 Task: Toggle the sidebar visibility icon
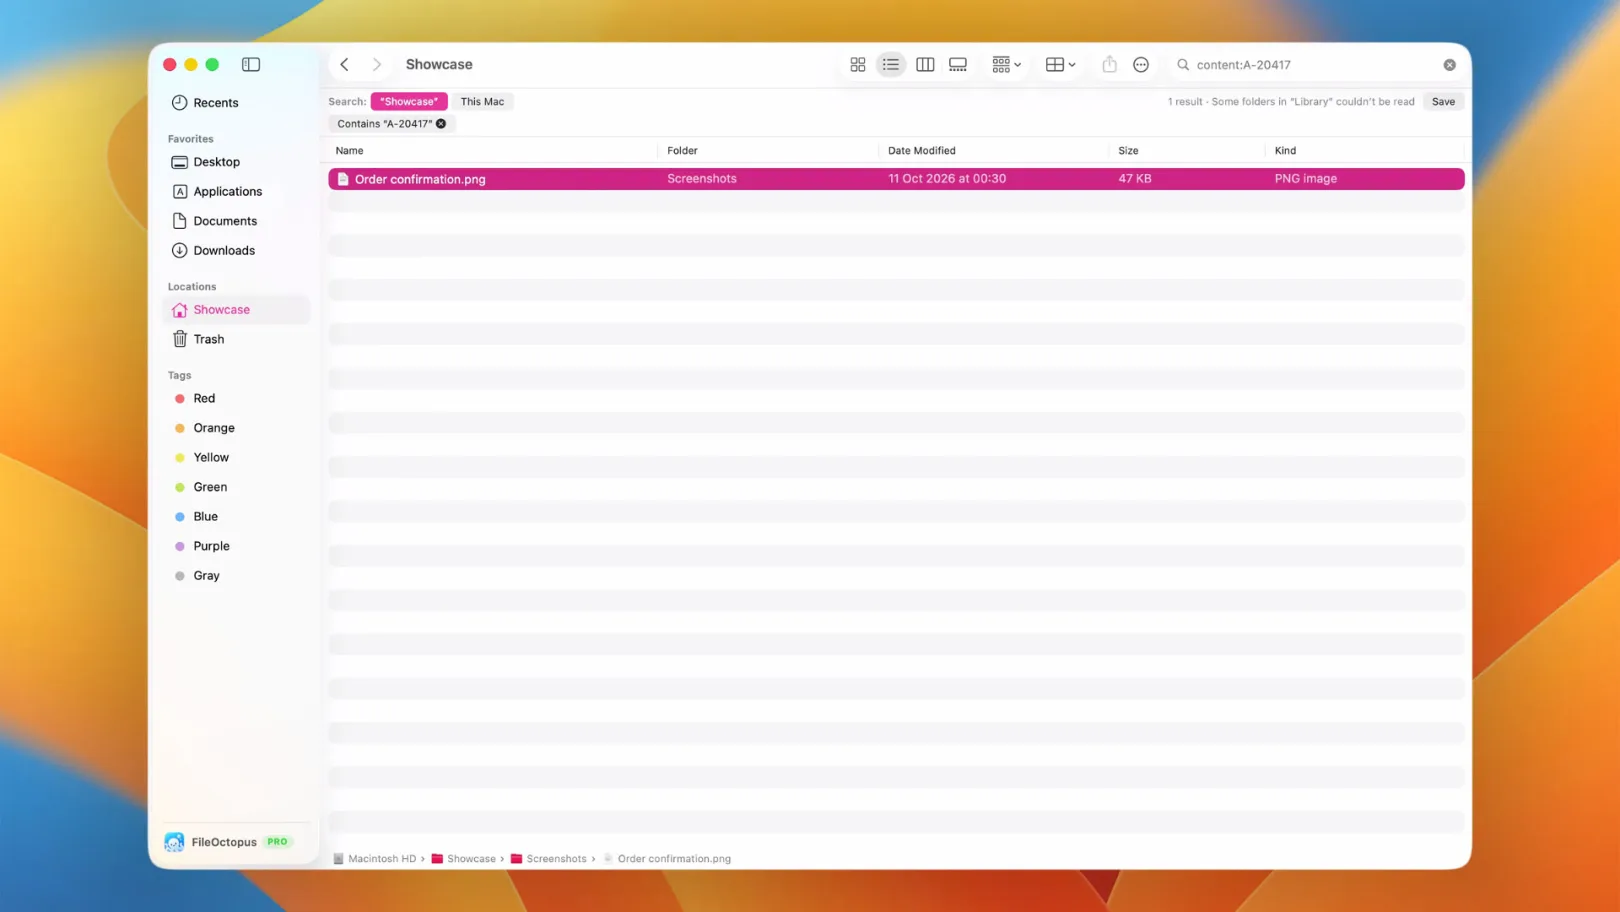click(x=251, y=64)
